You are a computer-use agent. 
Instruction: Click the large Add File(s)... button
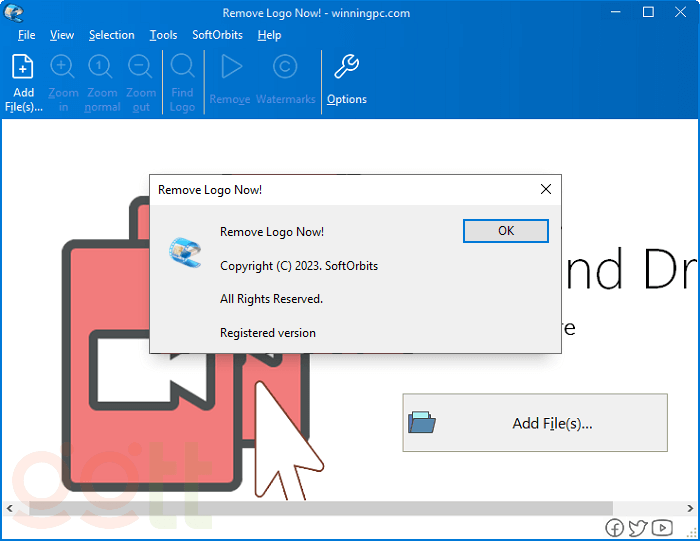535,423
